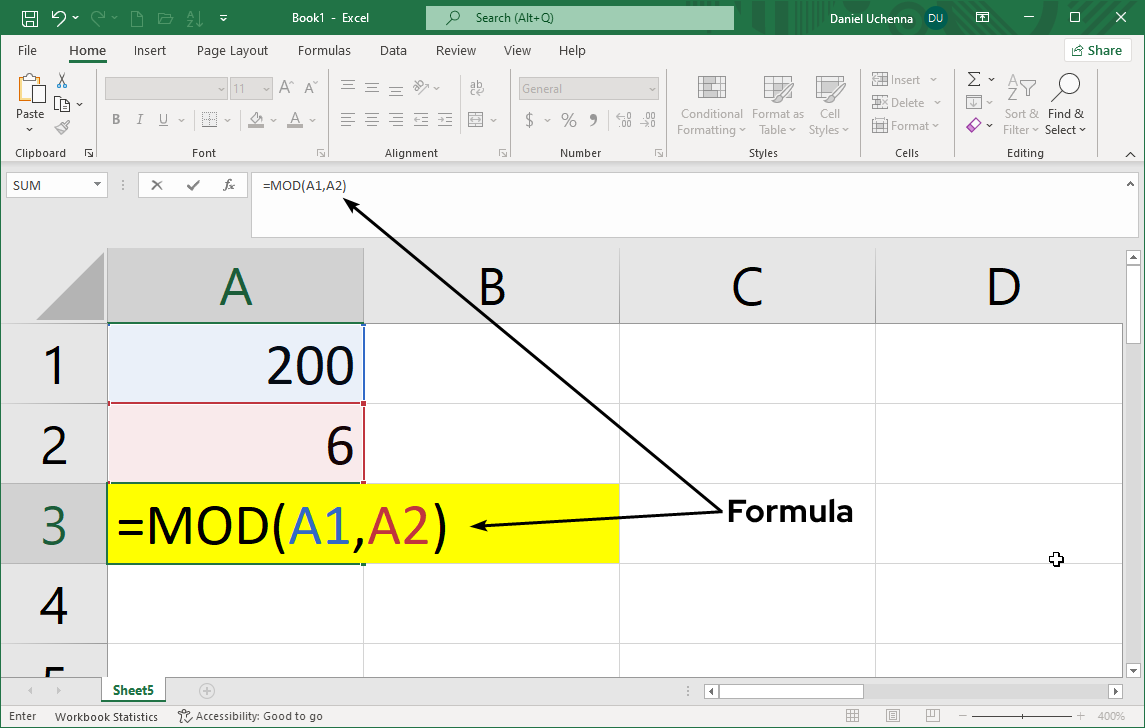Apply AutoSum to the selection
The height and width of the screenshot is (728, 1145).
[973, 79]
